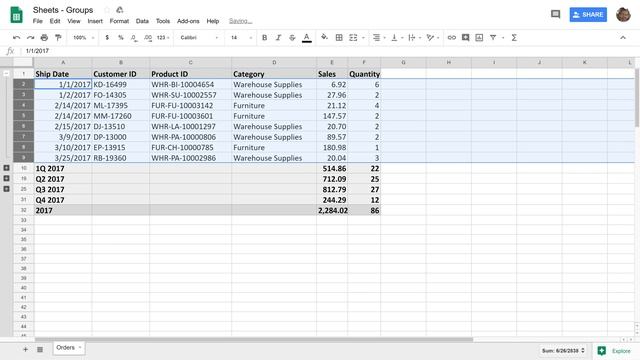This screenshot has width=640, height=360.
Task: Open the Add-ons menu
Action: click(188, 21)
